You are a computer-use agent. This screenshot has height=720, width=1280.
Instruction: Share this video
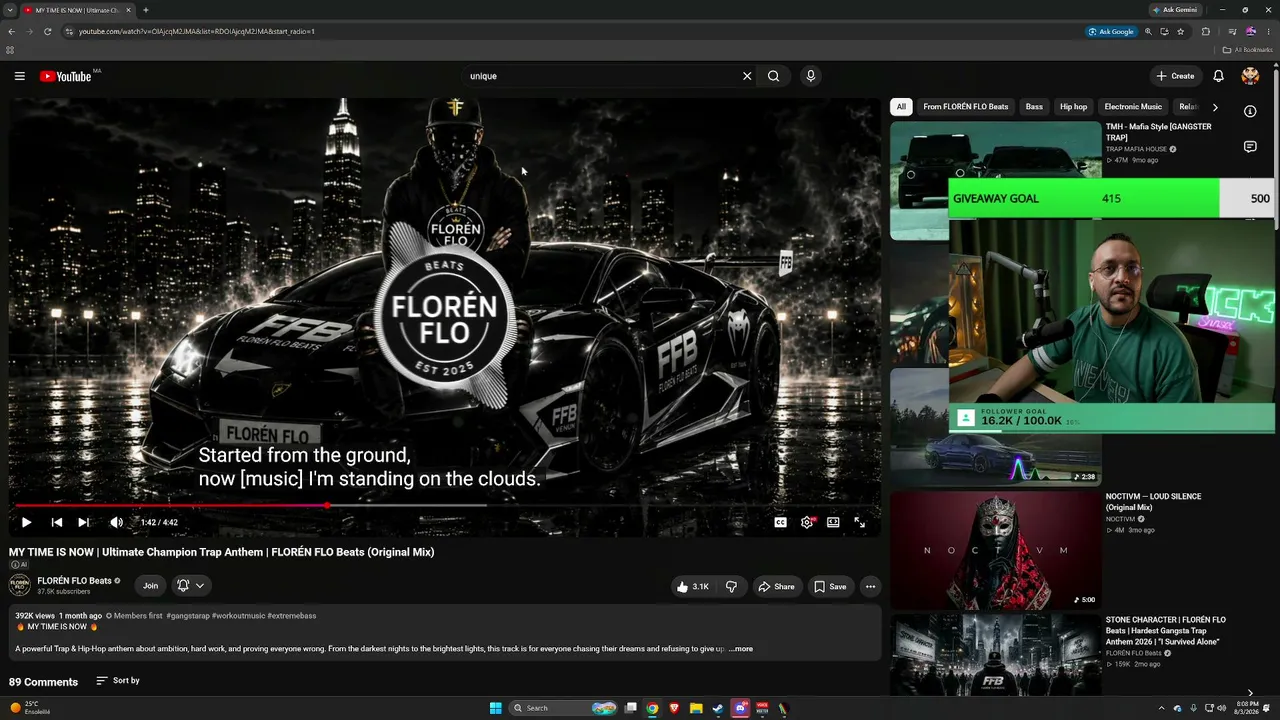[x=776, y=587]
